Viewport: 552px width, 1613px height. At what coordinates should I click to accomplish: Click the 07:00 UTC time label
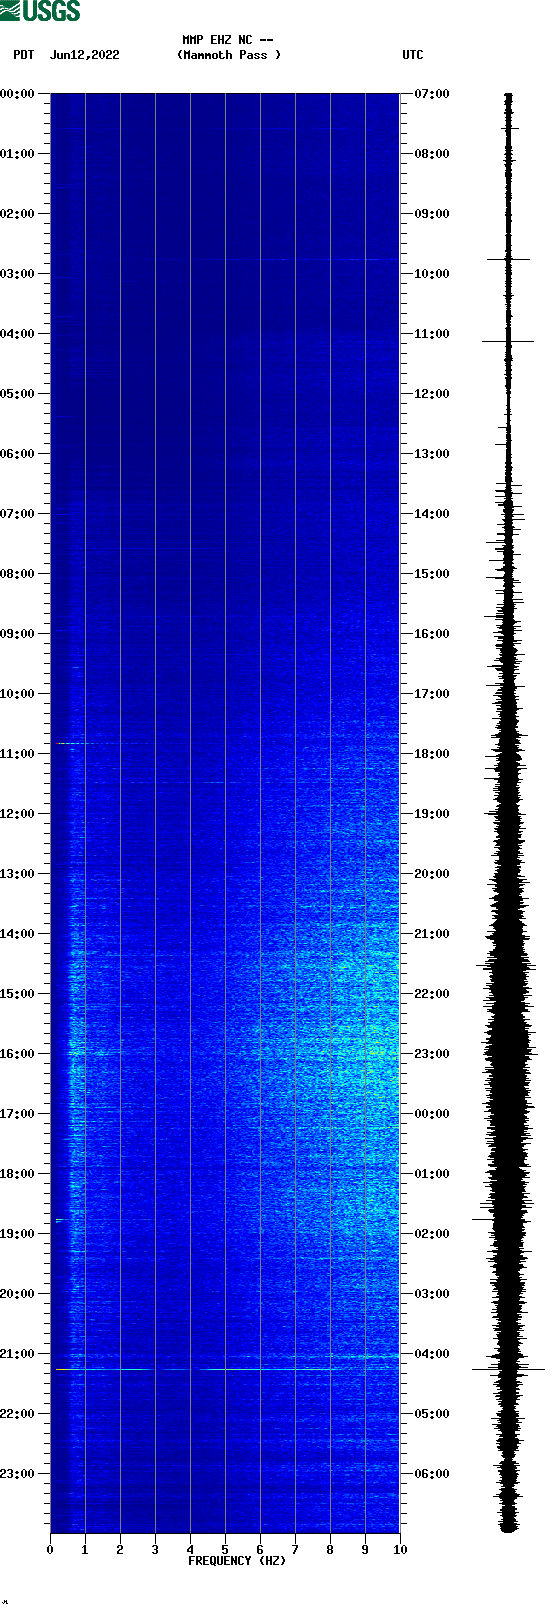[x=432, y=94]
